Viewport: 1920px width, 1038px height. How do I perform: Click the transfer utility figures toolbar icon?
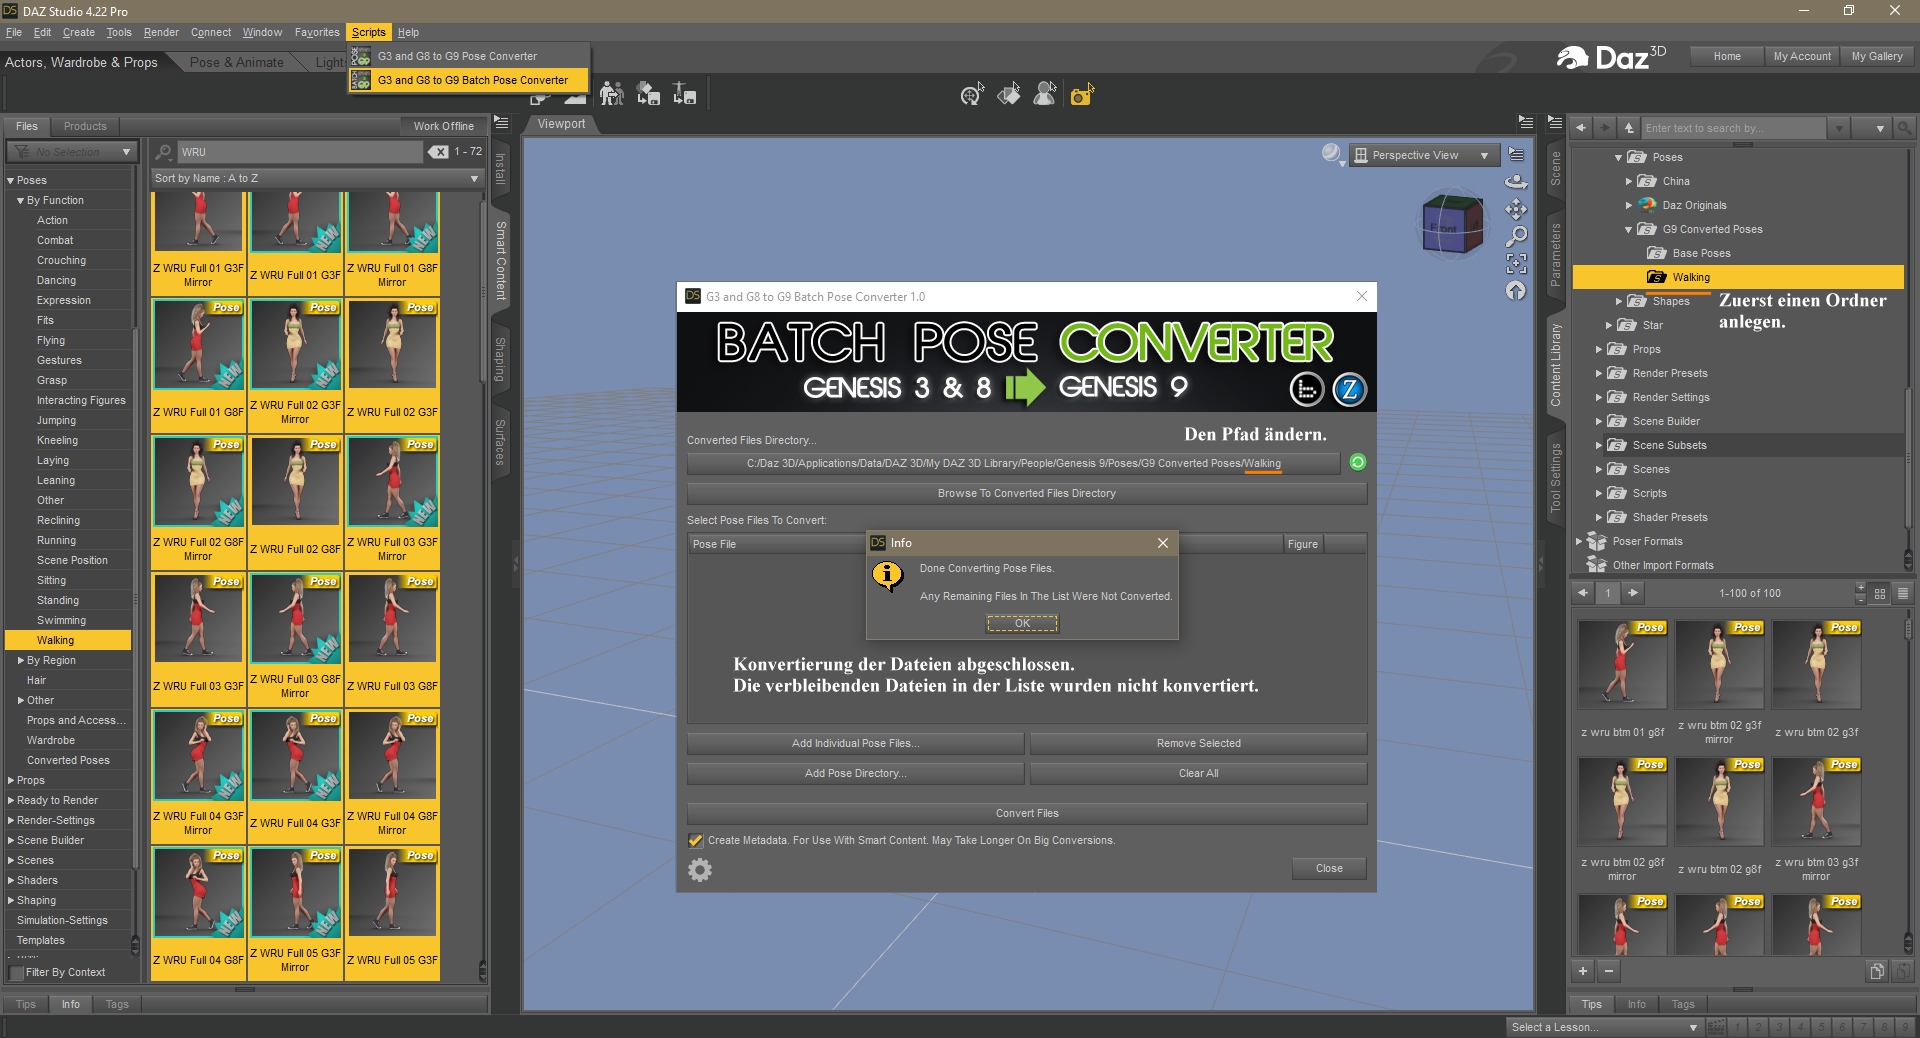pyautogui.click(x=612, y=94)
